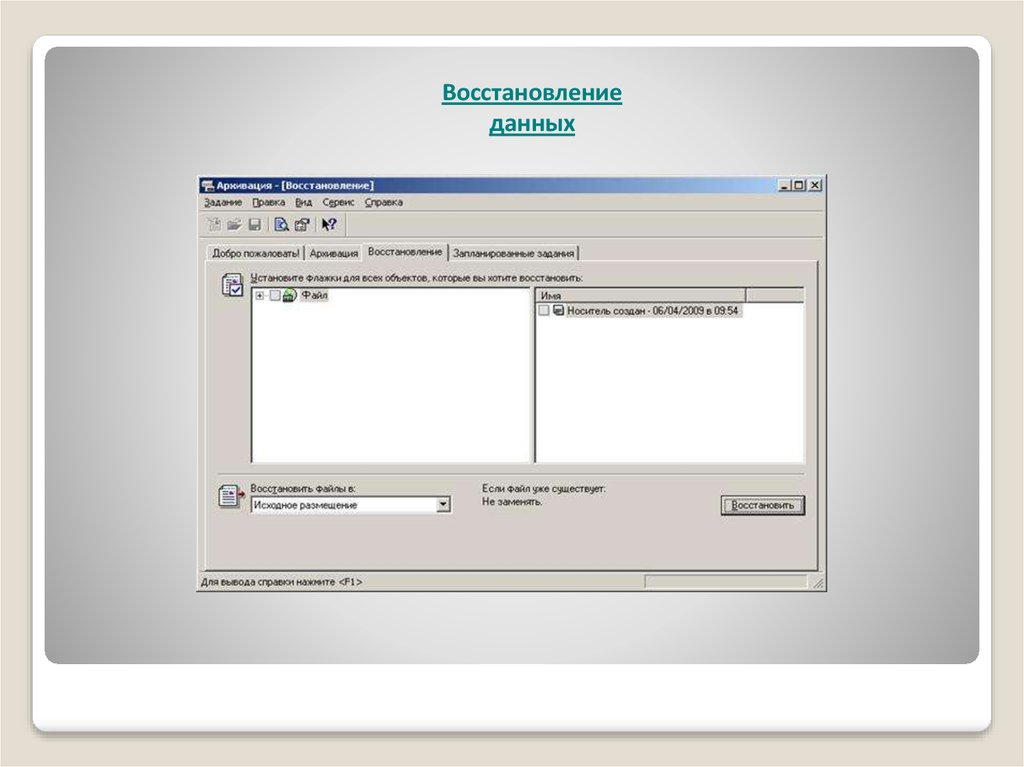Click the backup app icon in title bar
The width and height of the screenshot is (1024, 767).
tap(208, 186)
